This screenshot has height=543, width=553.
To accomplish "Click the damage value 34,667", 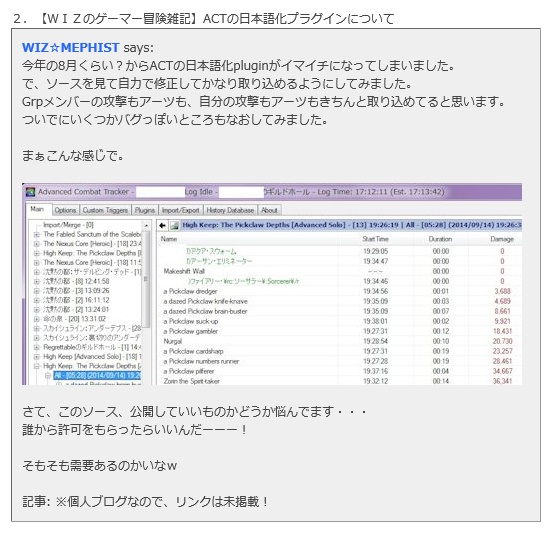I will coord(502,372).
